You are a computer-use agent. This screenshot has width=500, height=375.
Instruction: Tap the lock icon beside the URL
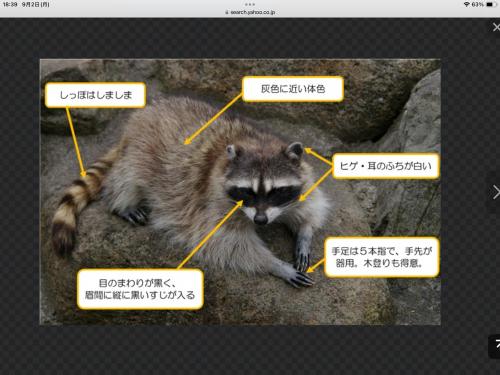(227, 12)
